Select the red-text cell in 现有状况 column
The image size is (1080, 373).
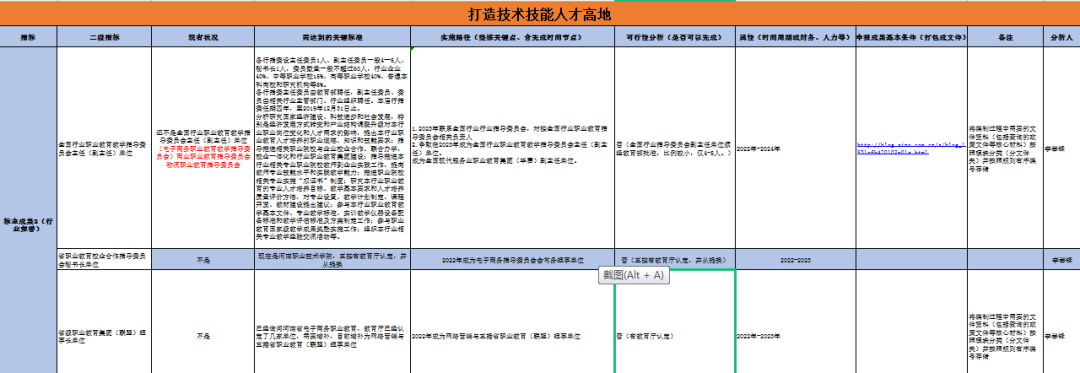[x=203, y=148]
